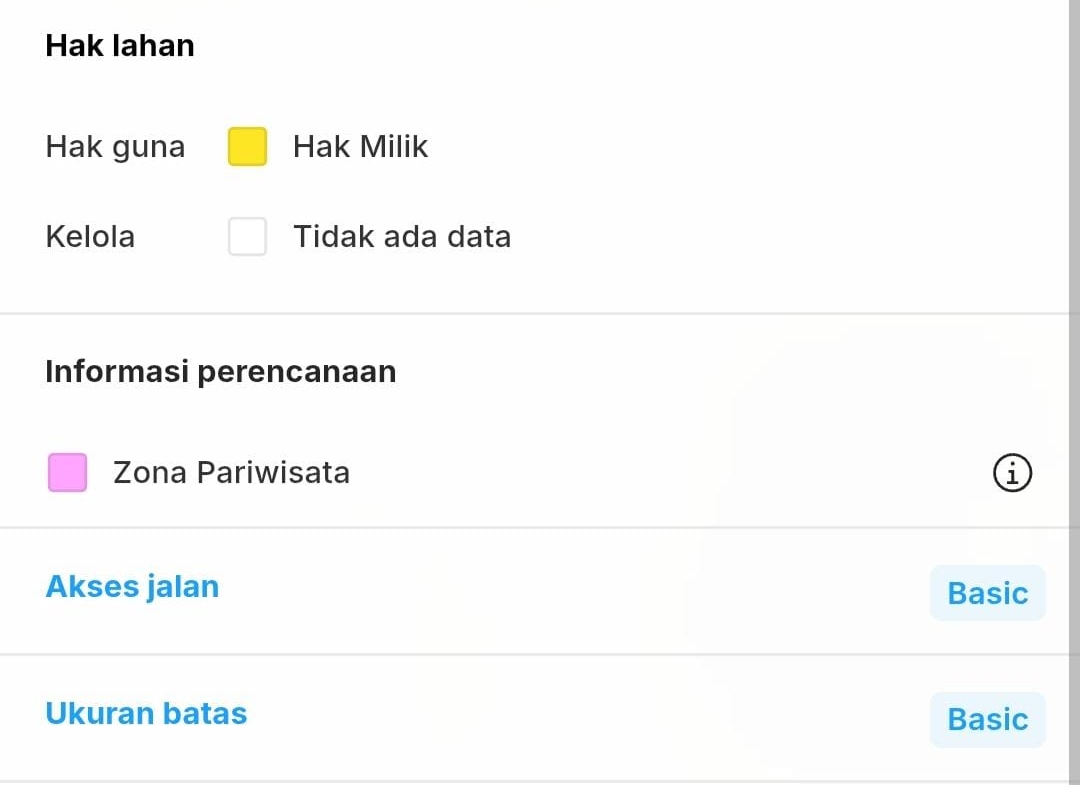Viewport: 1080px width, 785px height.
Task: Click the vertical scrollbar on the right edge
Action: [1074, 392]
